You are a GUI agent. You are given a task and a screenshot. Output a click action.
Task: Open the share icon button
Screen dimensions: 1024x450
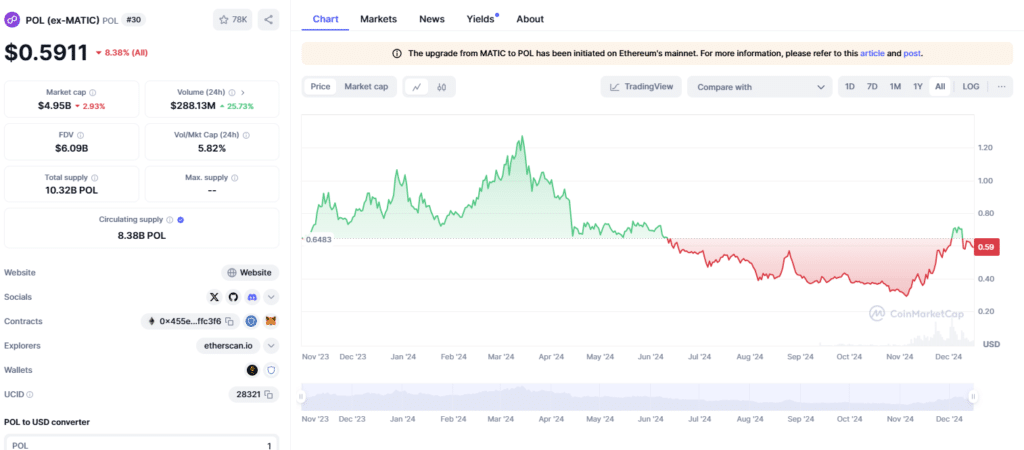(268, 20)
